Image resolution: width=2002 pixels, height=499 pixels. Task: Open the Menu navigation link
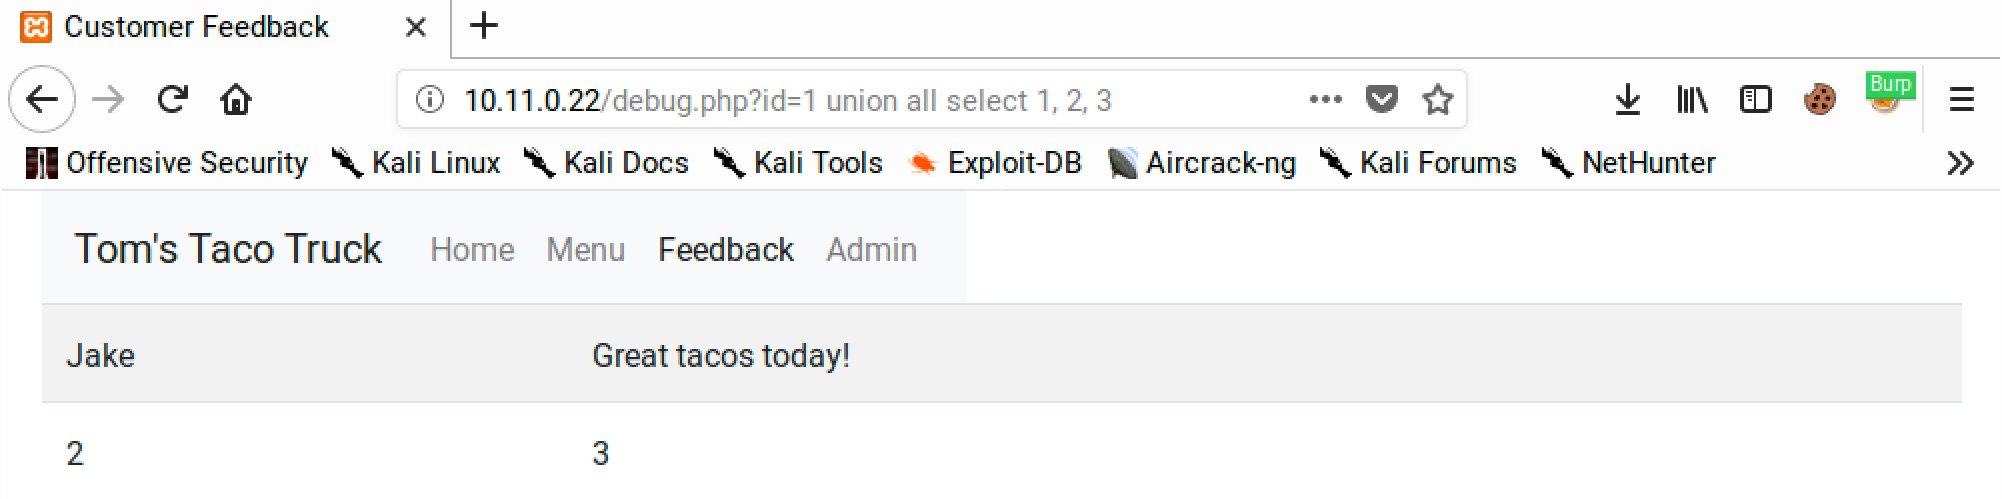[585, 249]
